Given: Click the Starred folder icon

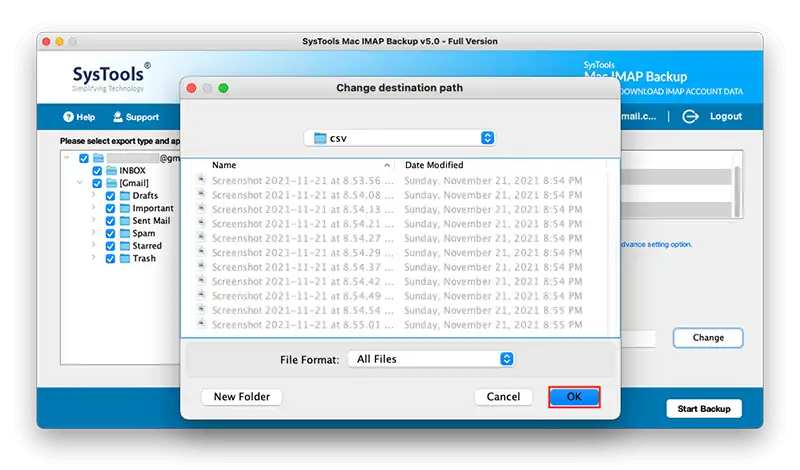Looking at the screenshot, I should (x=125, y=245).
